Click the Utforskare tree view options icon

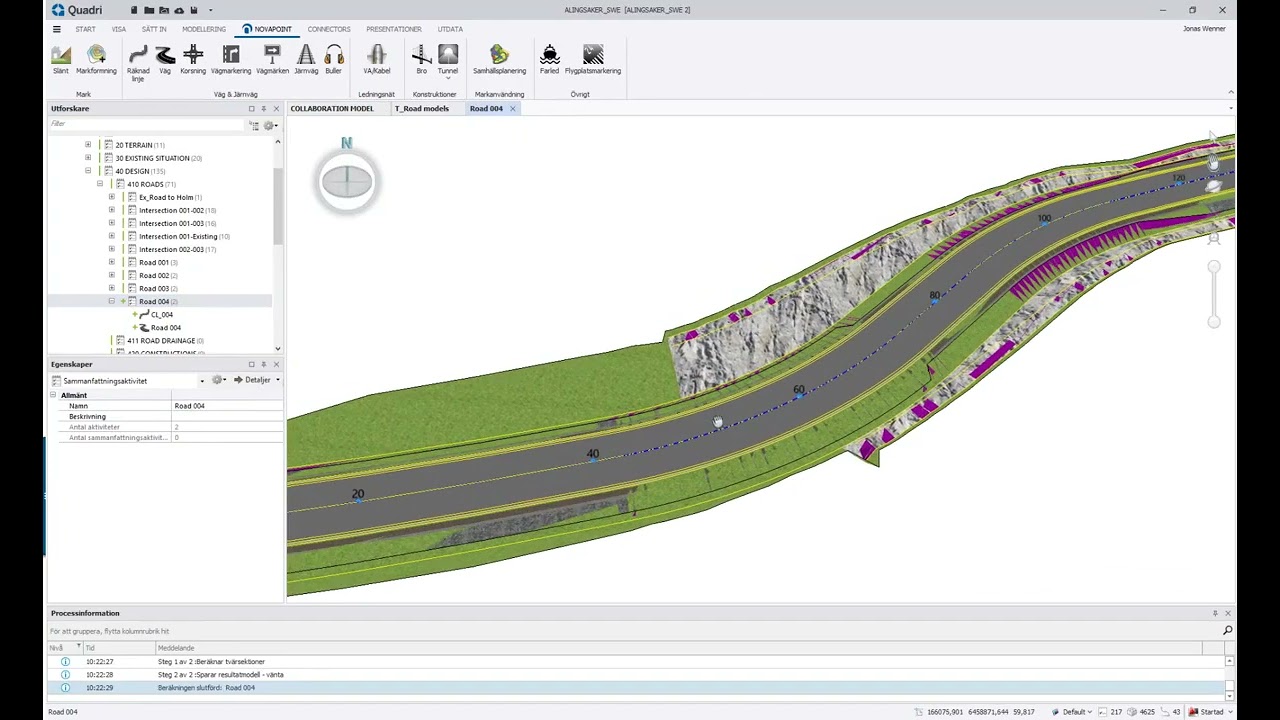254,125
